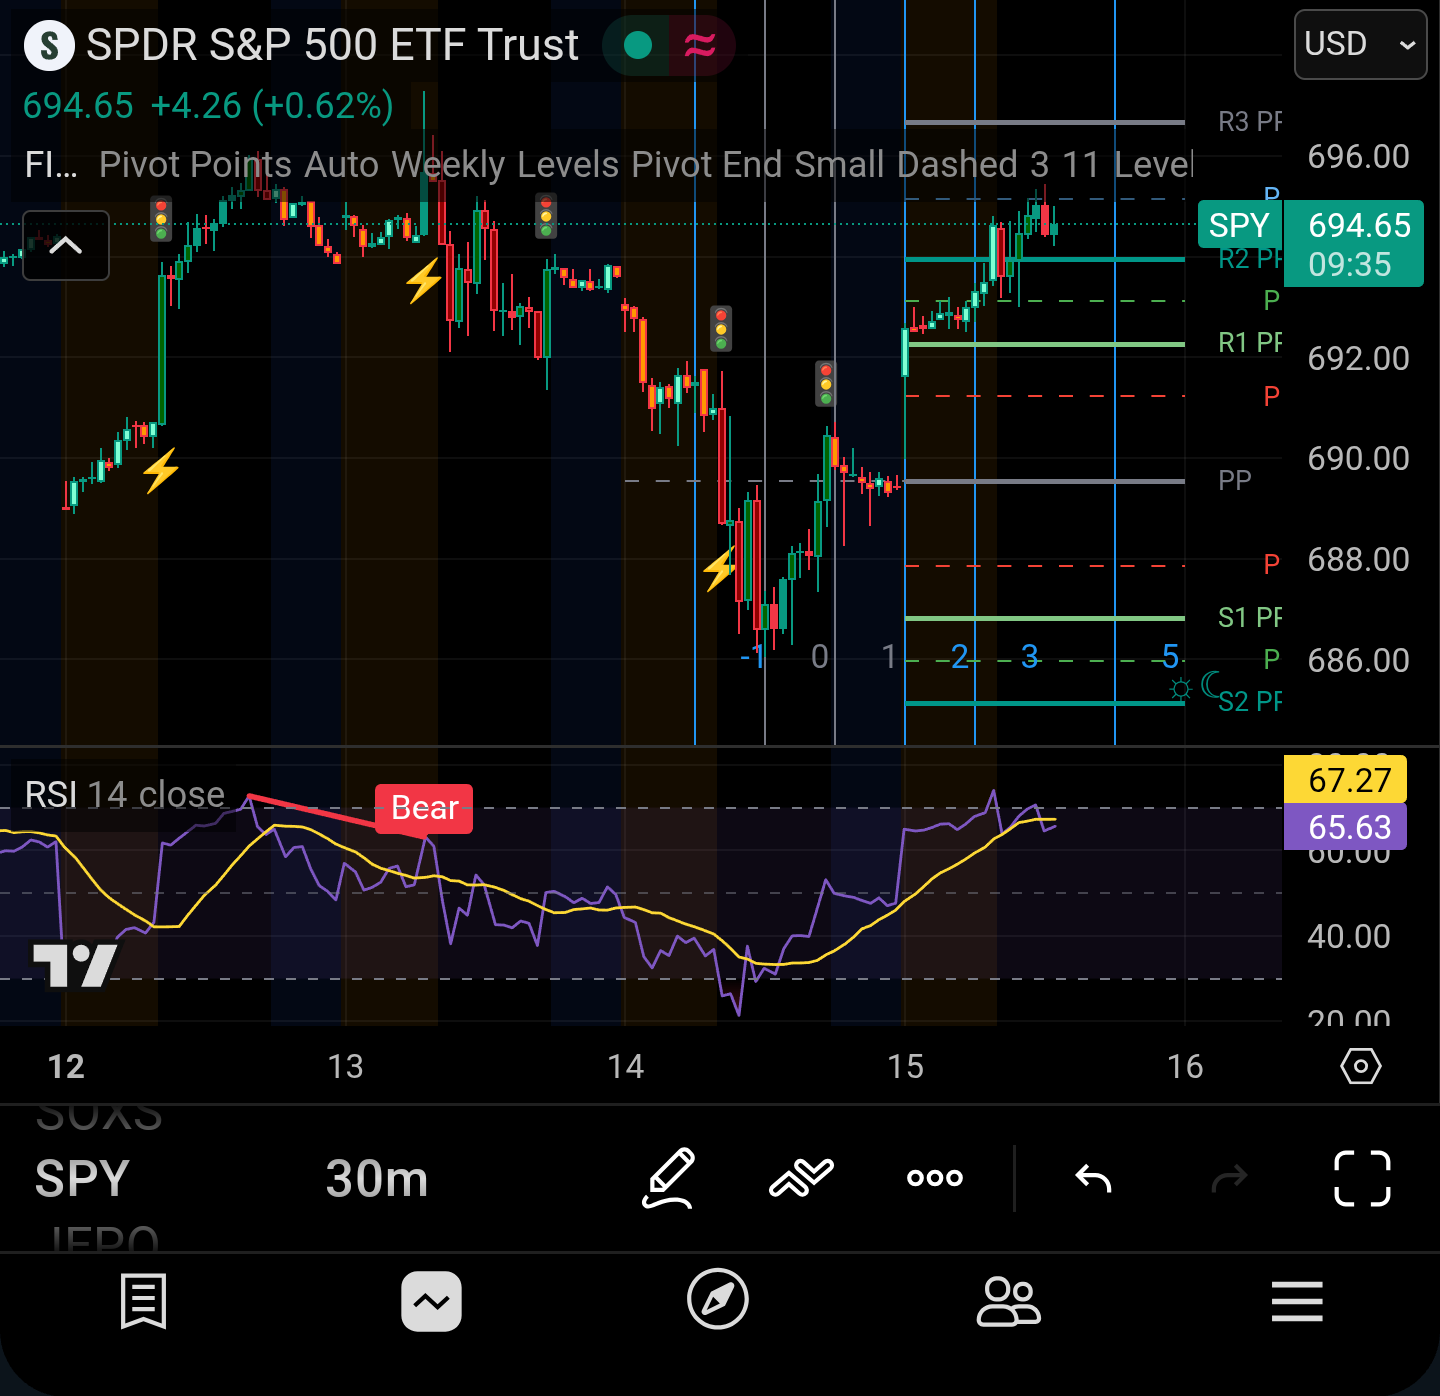Select the R3 PP pivot label
The height and width of the screenshot is (1396, 1440).
click(1249, 122)
